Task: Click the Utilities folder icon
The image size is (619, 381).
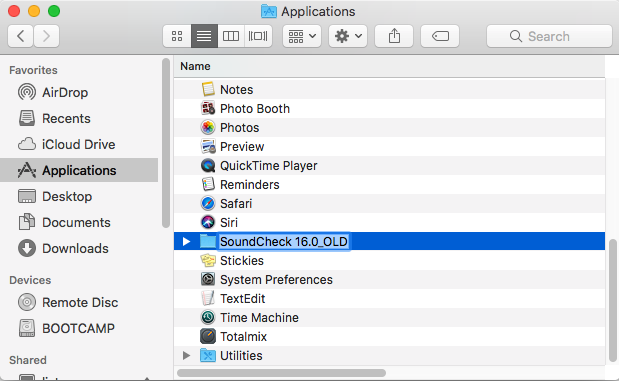Action: point(208,355)
